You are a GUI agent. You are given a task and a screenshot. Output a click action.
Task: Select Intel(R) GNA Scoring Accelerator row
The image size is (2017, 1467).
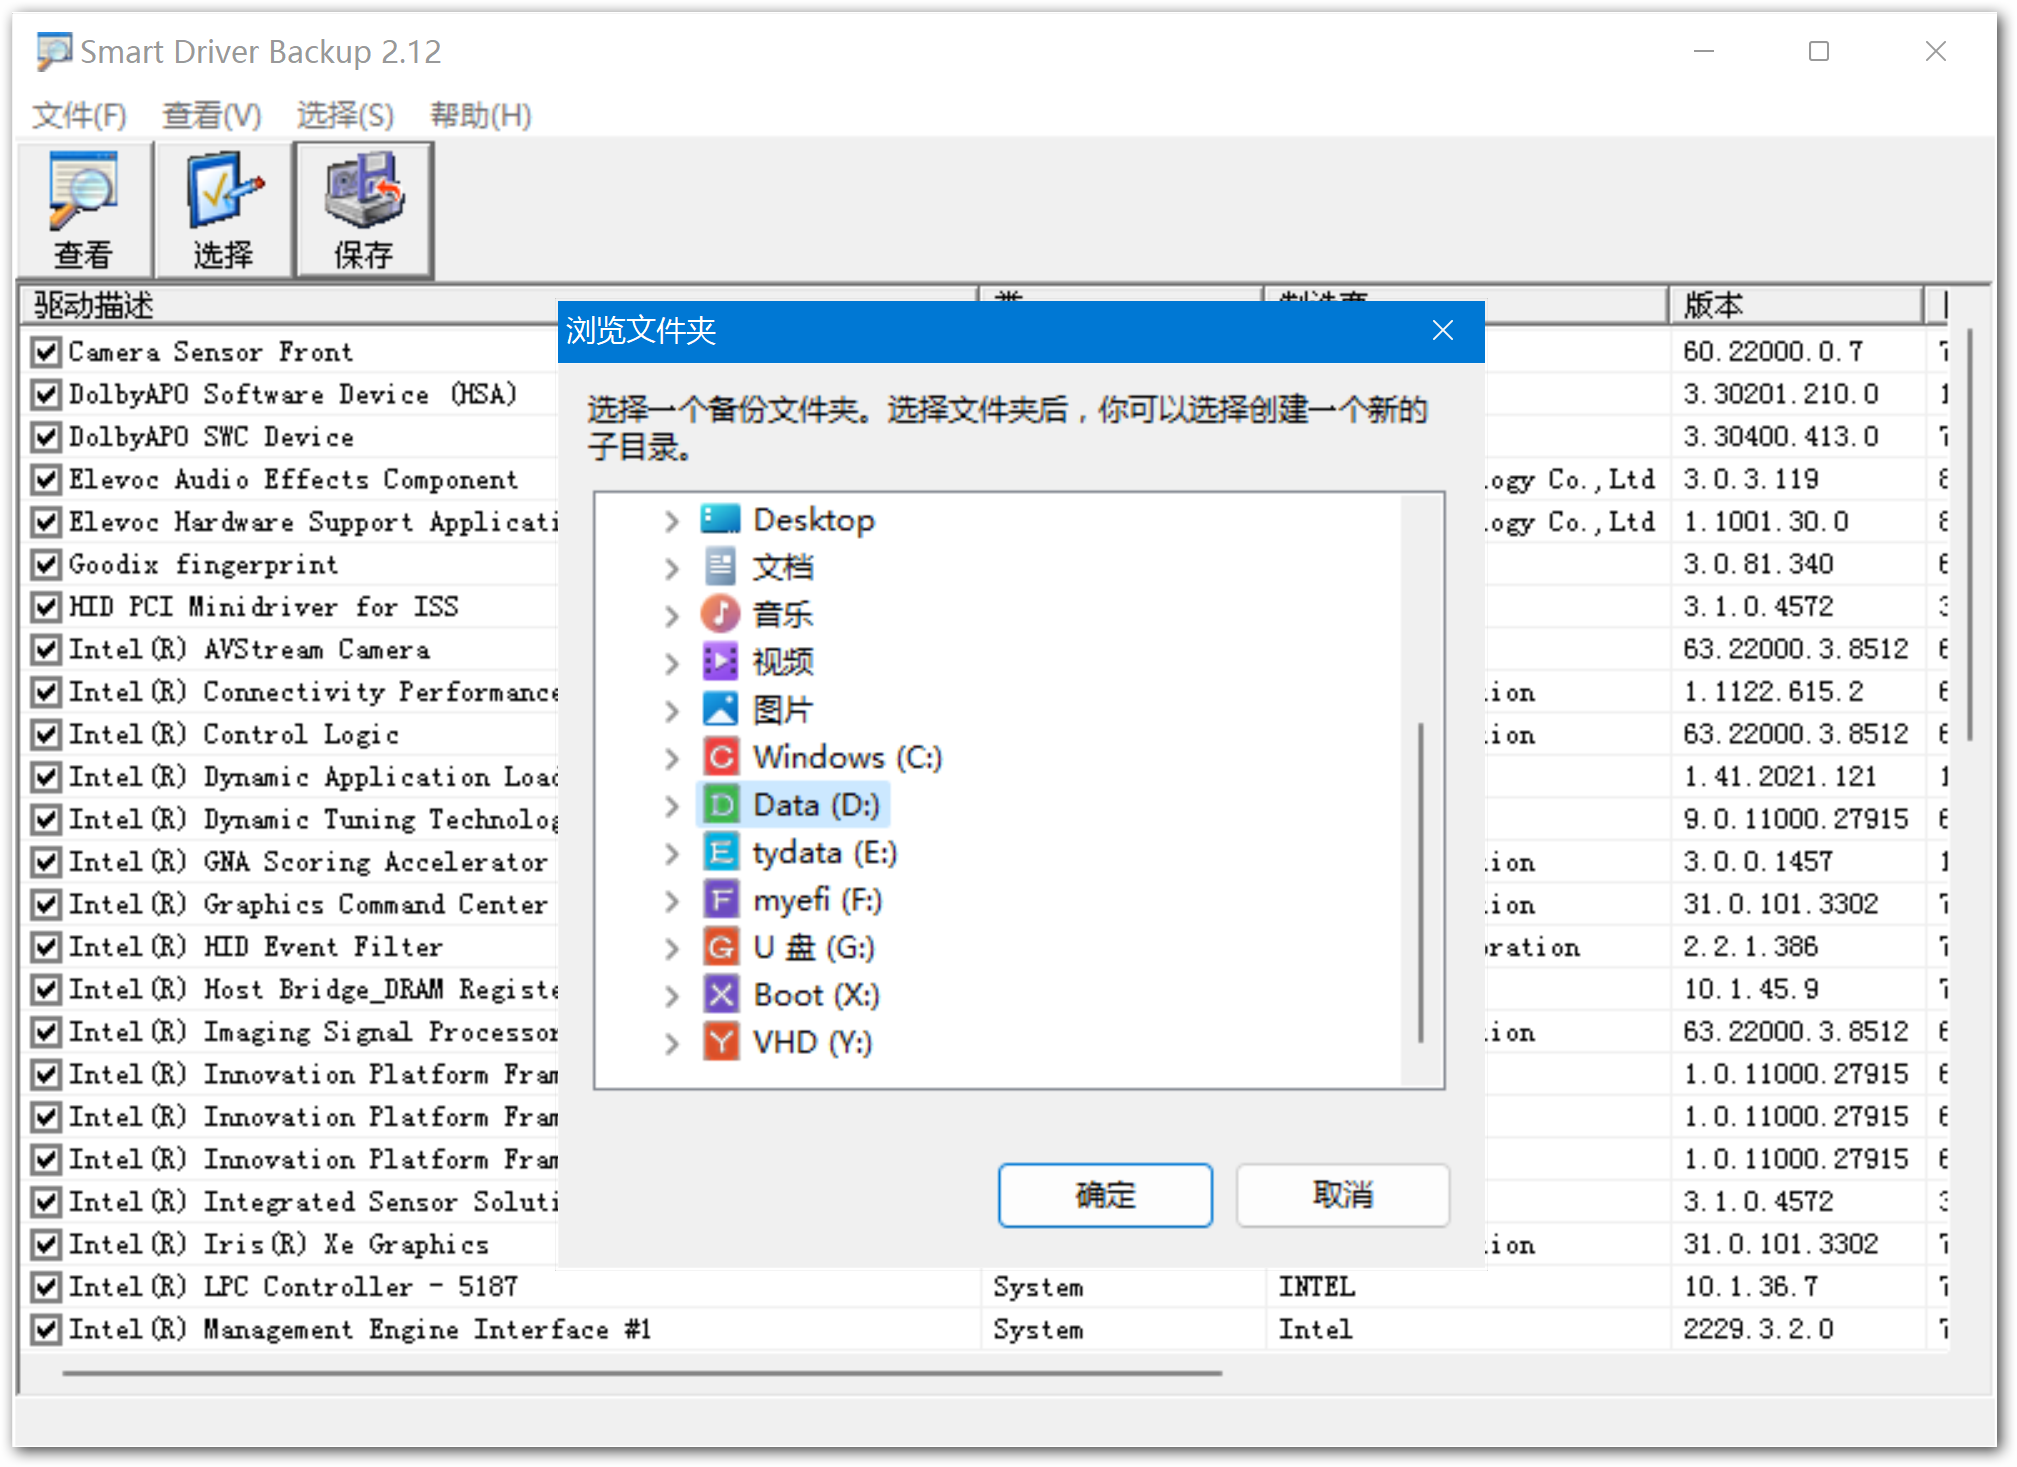[308, 861]
